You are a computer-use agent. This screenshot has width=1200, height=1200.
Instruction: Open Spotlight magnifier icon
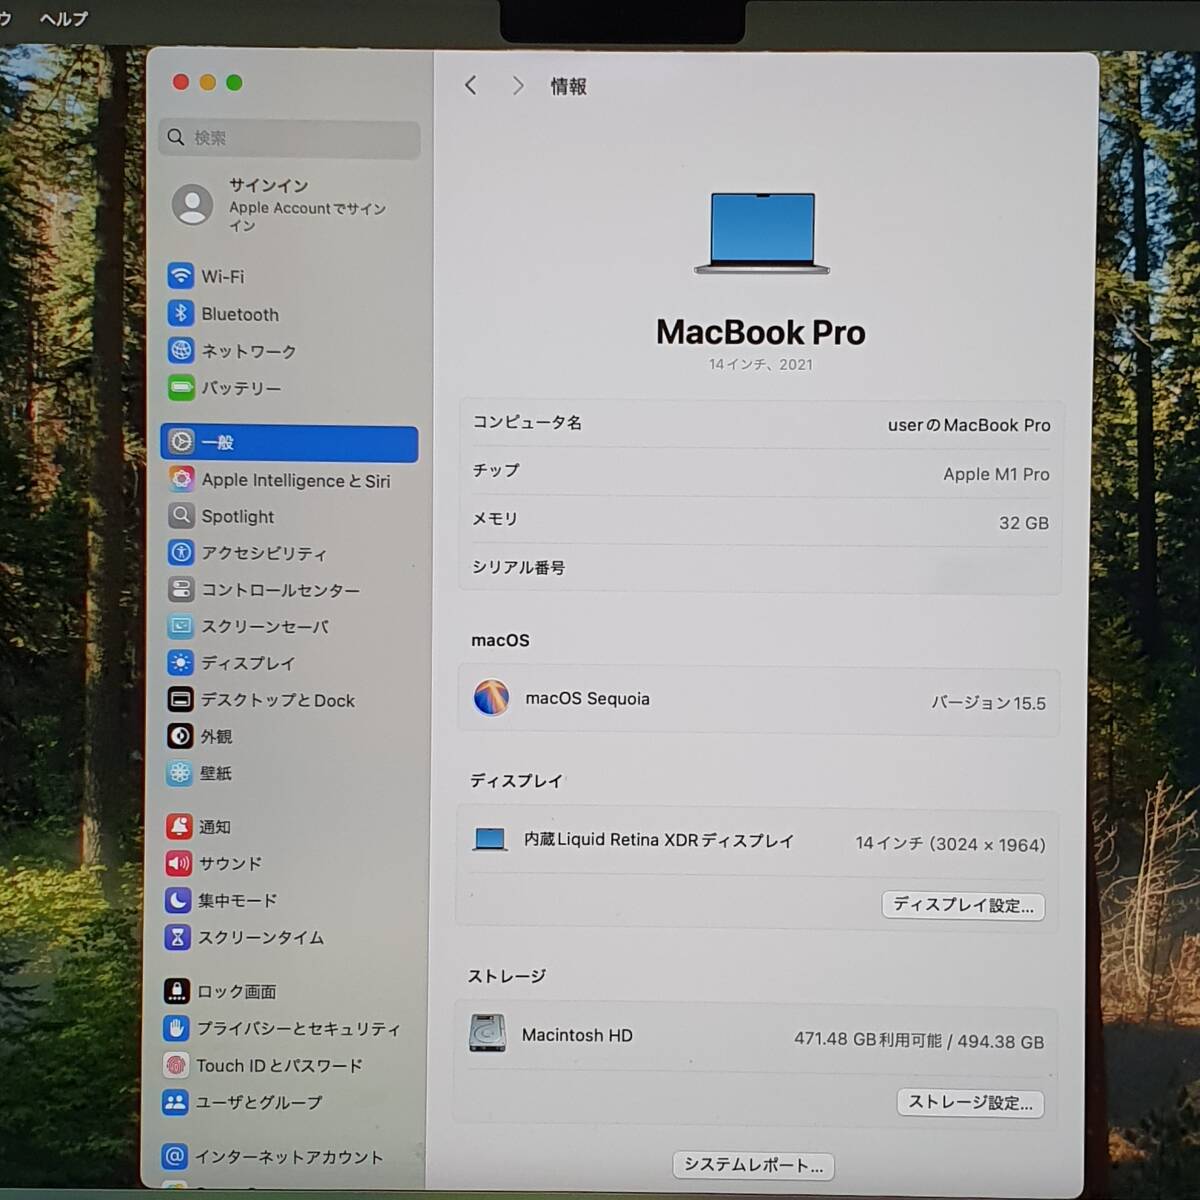180,515
